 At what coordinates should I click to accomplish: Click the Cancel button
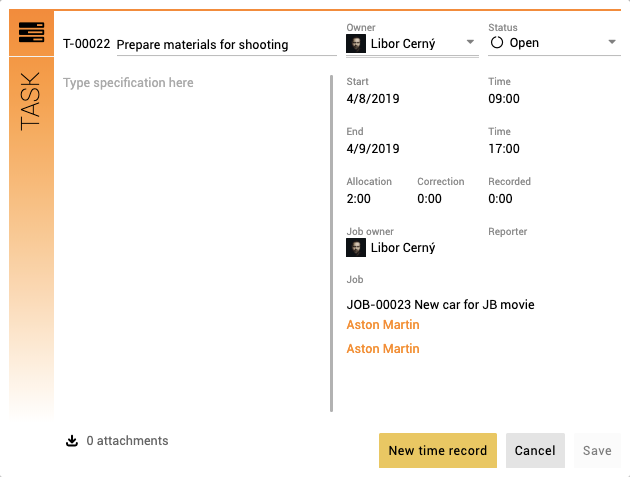pyautogui.click(x=535, y=450)
